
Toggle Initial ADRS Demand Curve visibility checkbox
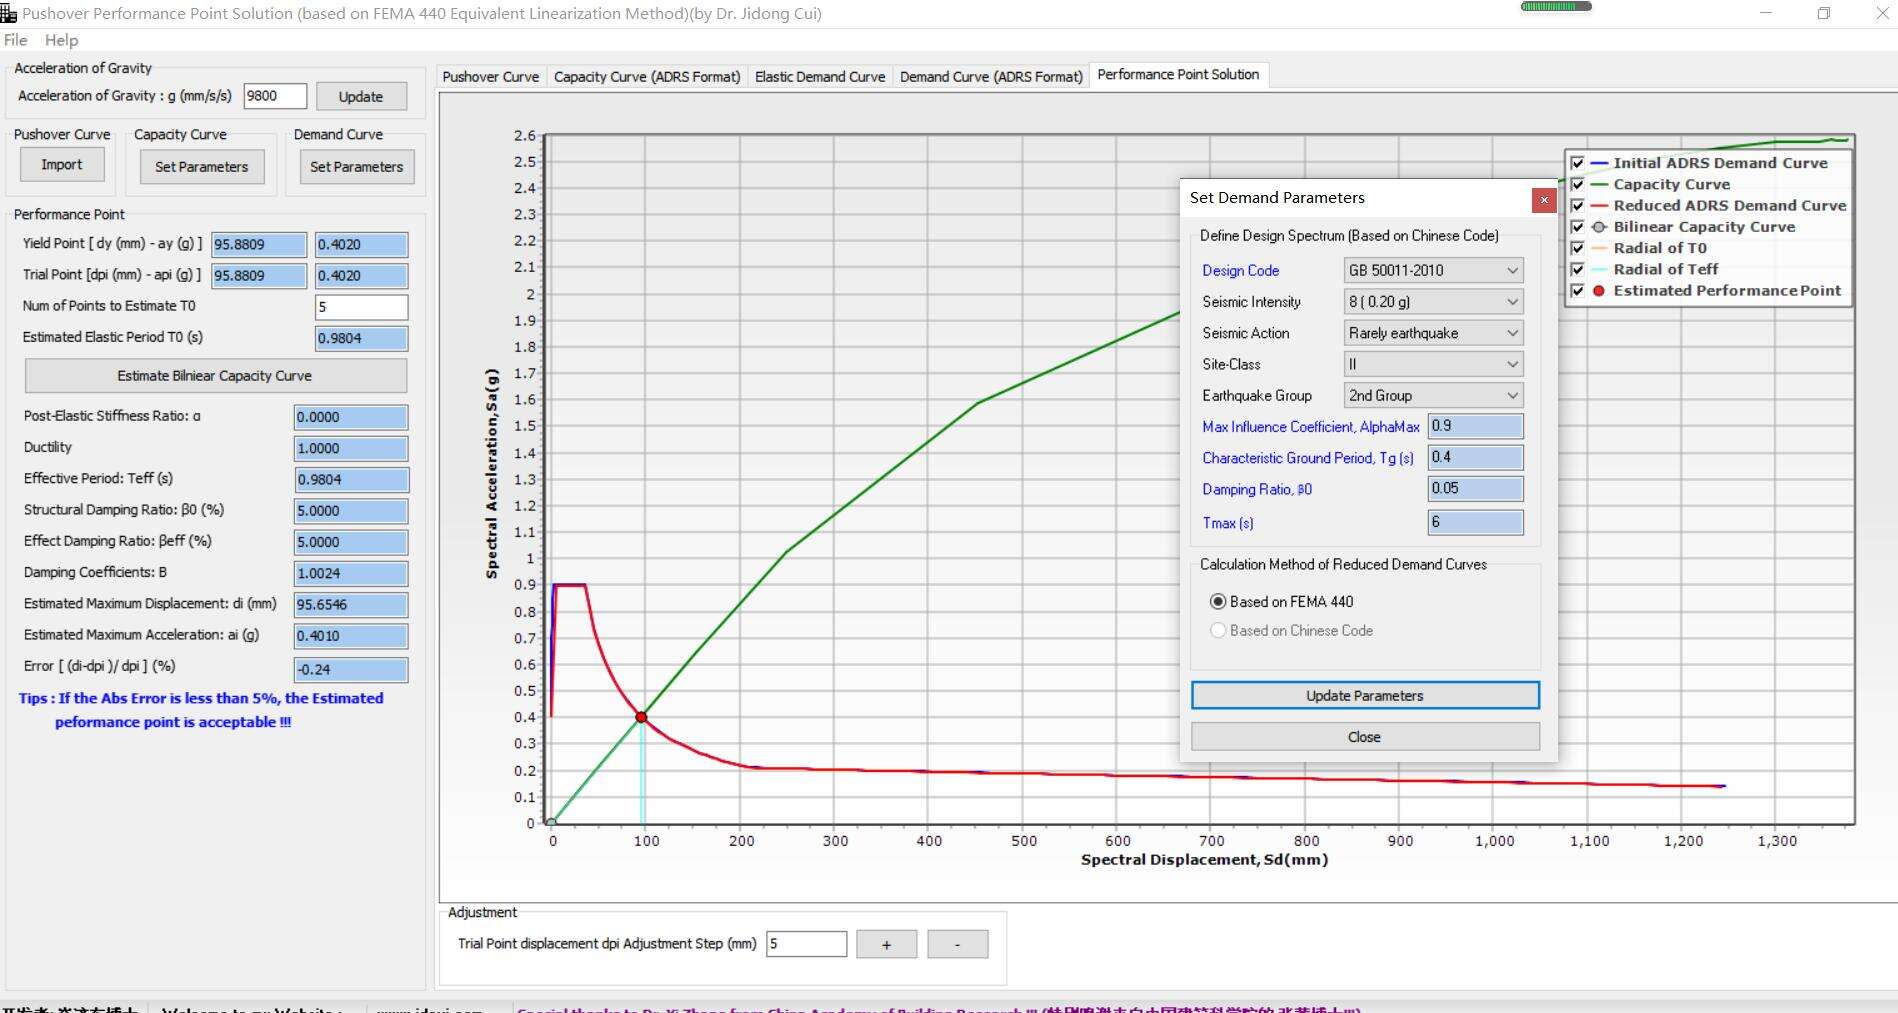pyautogui.click(x=1577, y=163)
